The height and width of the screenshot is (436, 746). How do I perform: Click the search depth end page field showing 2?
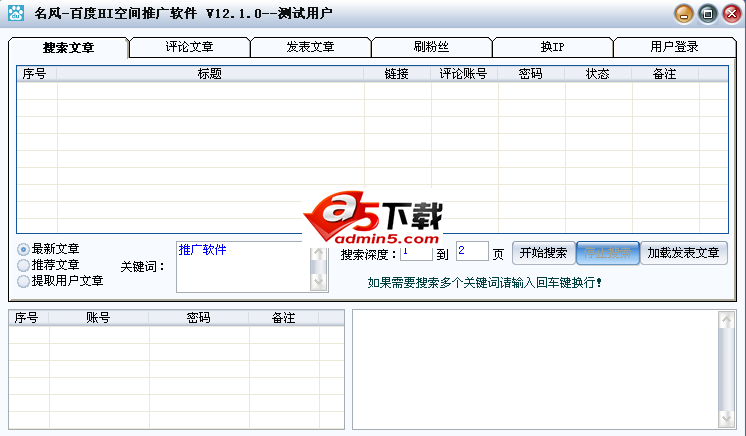tap(472, 251)
